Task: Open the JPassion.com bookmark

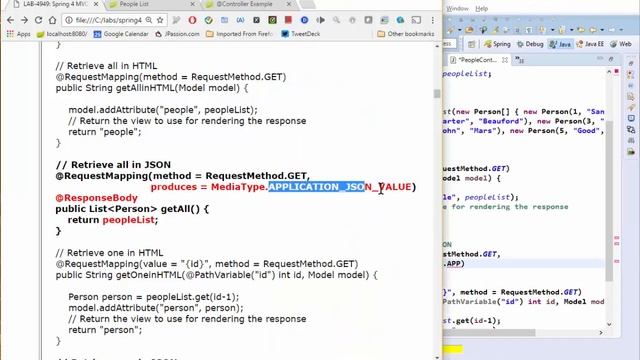Action: point(177,34)
